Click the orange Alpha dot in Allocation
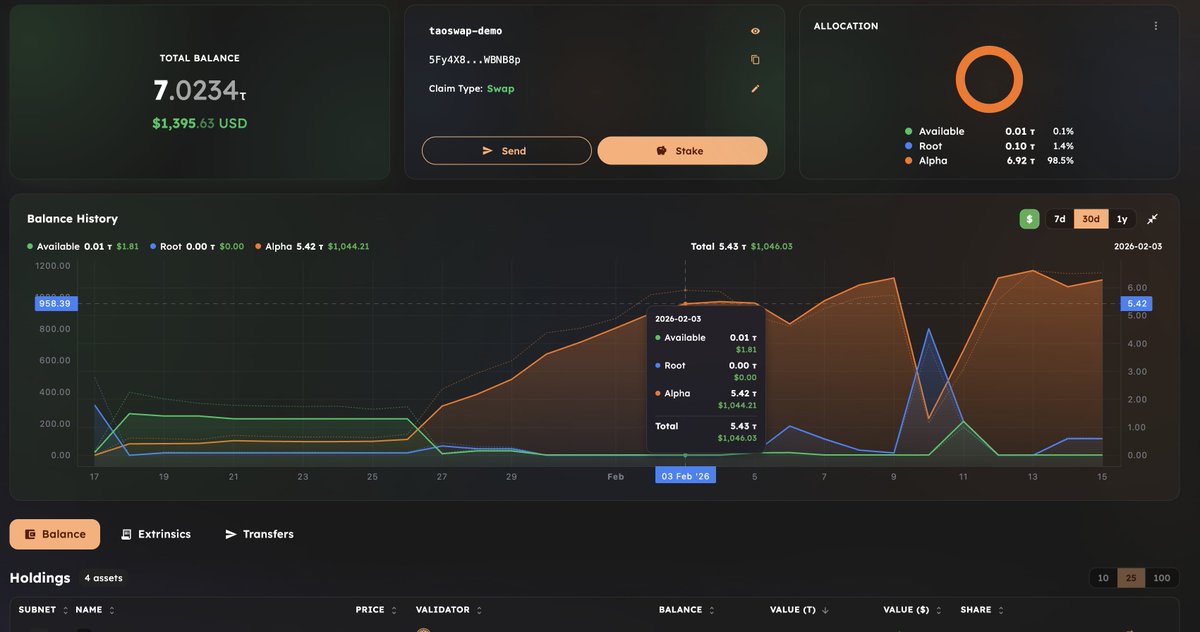This screenshot has height=632, width=1200. (908, 161)
